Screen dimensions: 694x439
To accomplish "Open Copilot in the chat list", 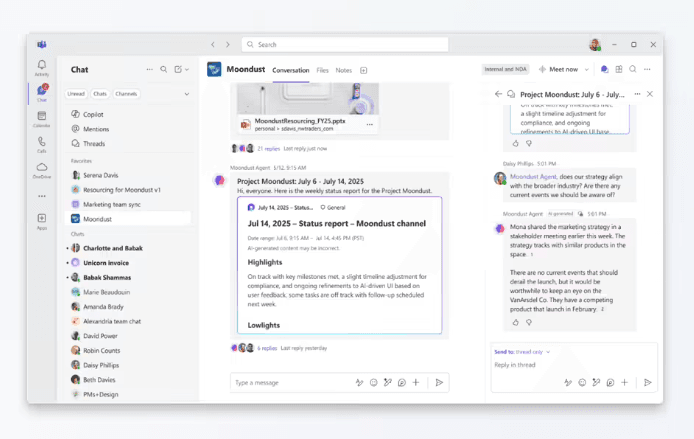I will click(x=128, y=114).
